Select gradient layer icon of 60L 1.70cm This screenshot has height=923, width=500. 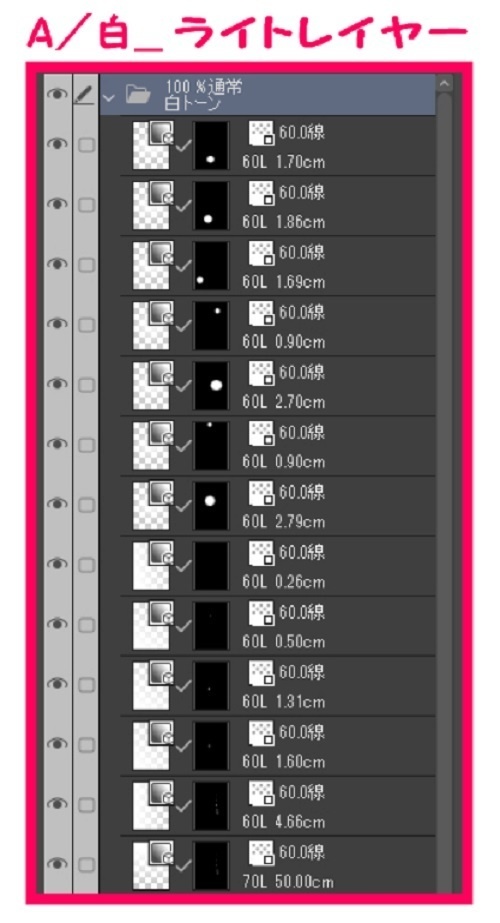153,145
